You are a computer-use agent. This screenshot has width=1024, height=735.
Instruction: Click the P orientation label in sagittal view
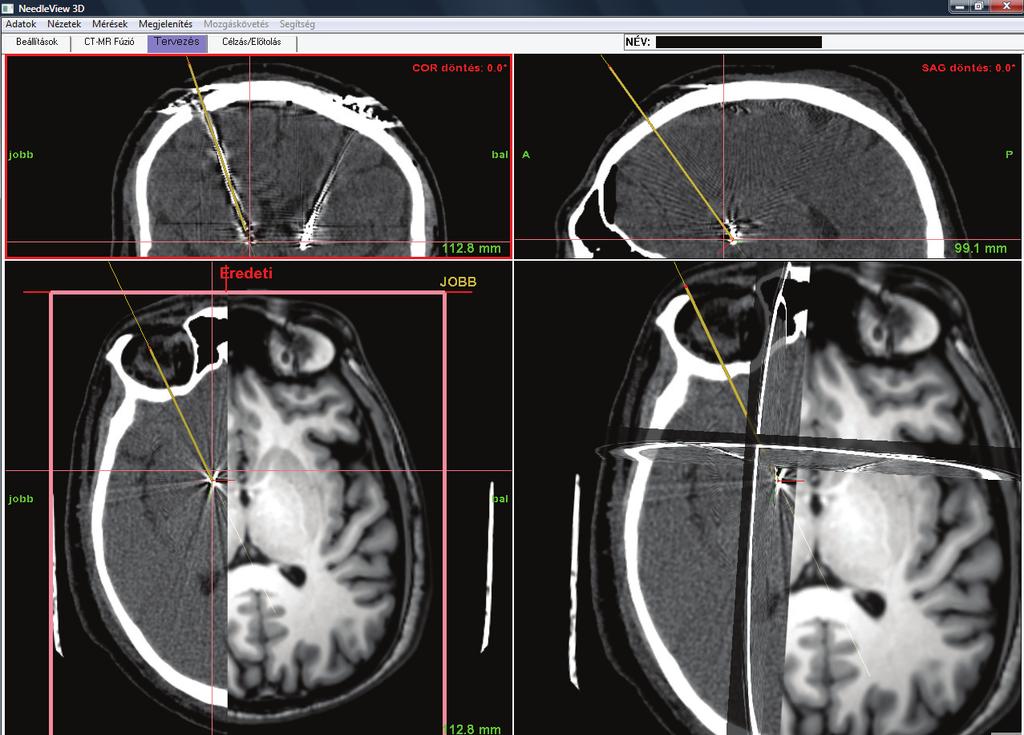pos(1009,155)
